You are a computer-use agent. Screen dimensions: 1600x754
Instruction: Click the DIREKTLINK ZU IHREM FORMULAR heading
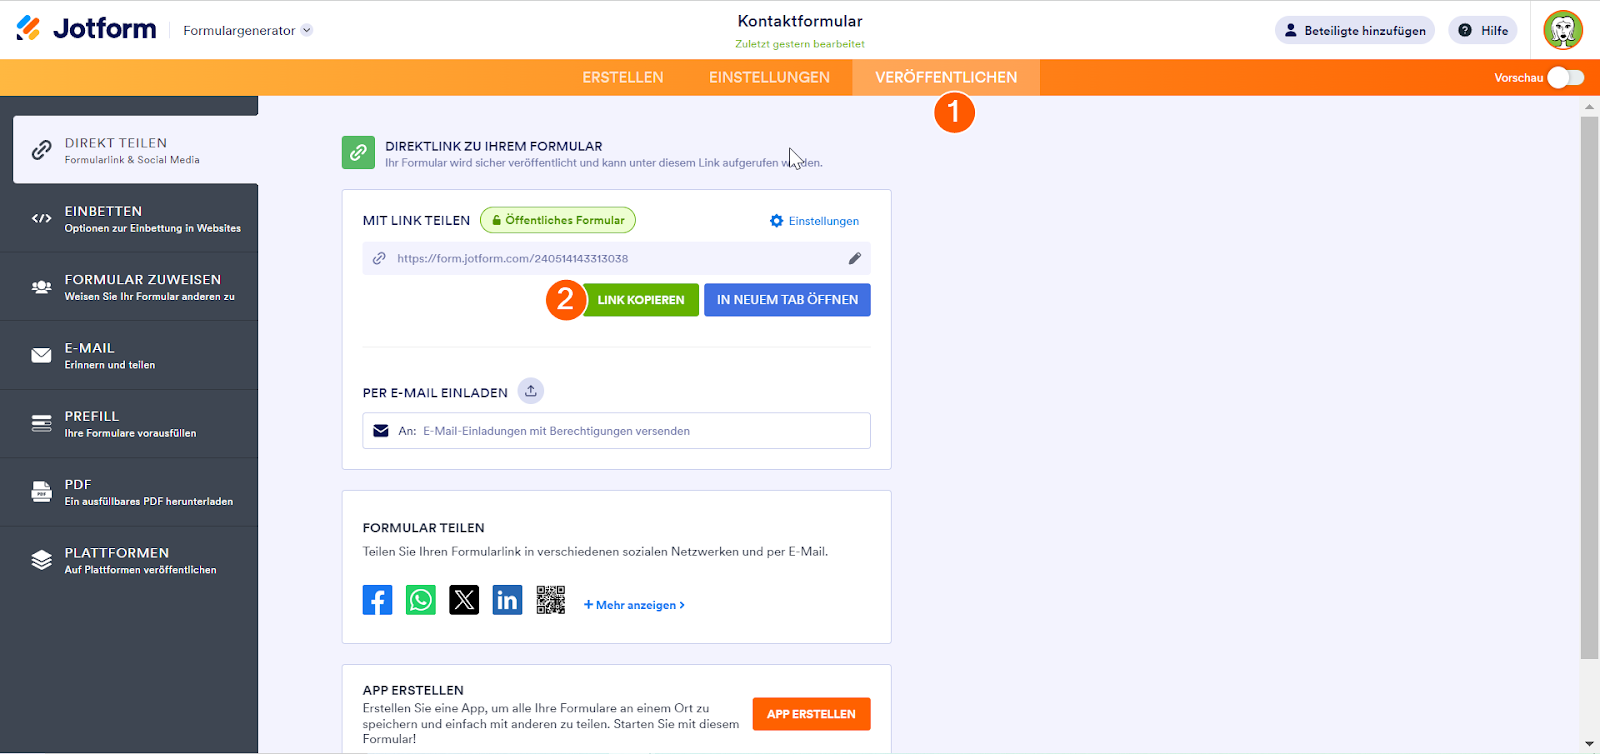click(x=494, y=146)
